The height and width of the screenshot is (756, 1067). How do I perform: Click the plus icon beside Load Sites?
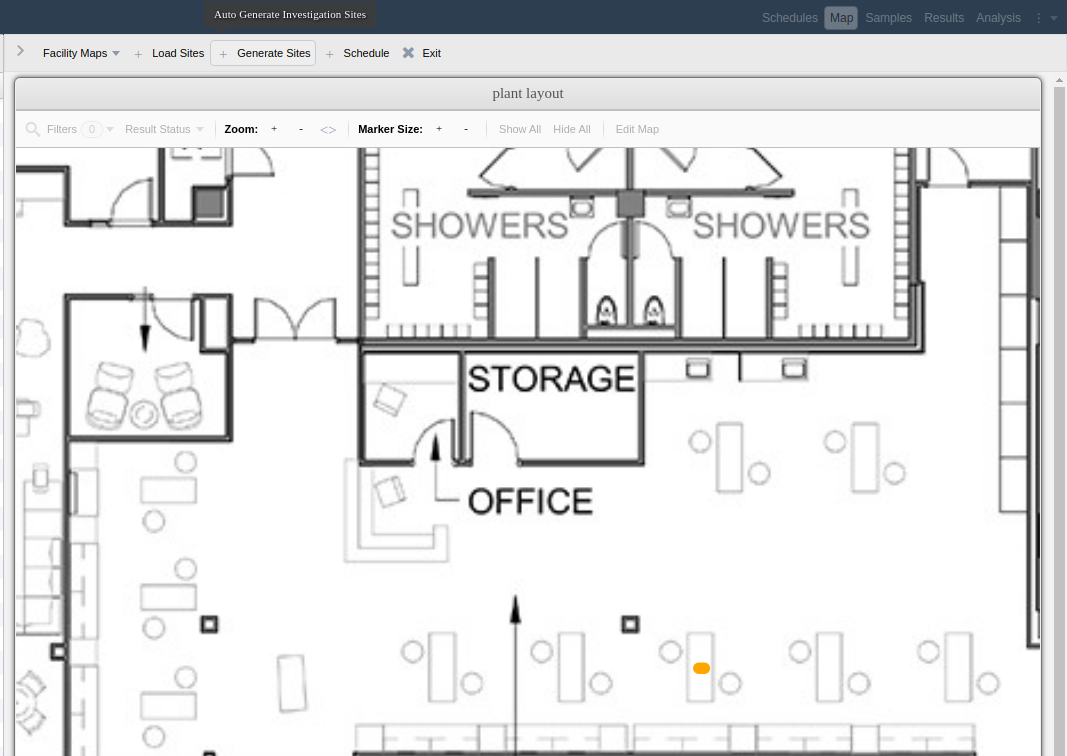[138, 54]
